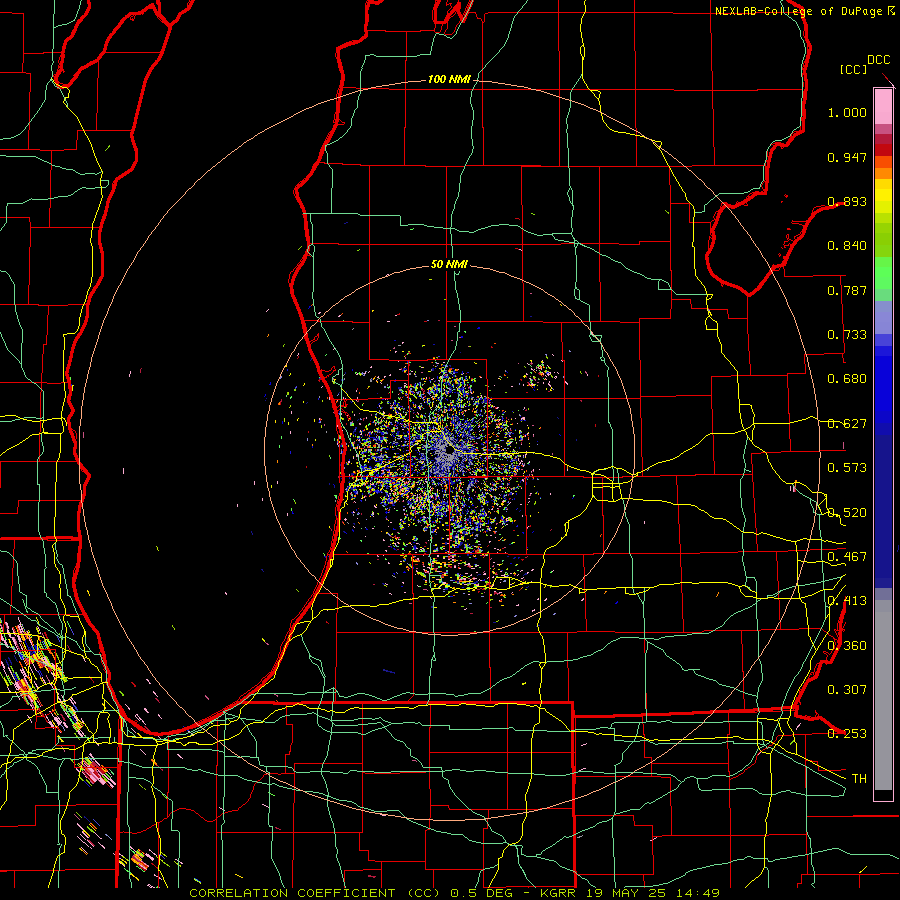The image size is (900, 900).
Task: Click the 0.787 color scale value
Action: click(847, 290)
